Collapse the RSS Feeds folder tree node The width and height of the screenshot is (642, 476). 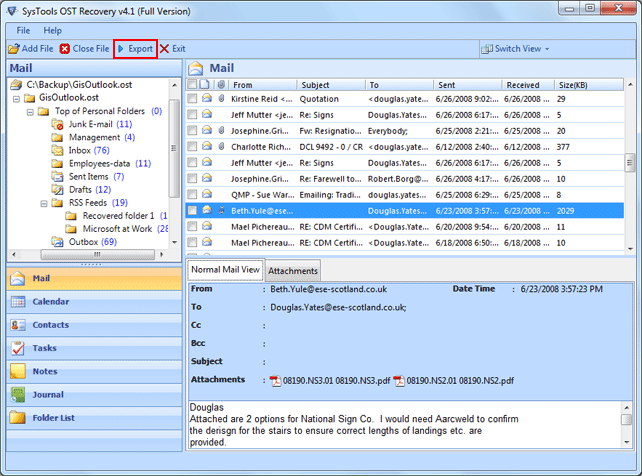click(45, 202)
